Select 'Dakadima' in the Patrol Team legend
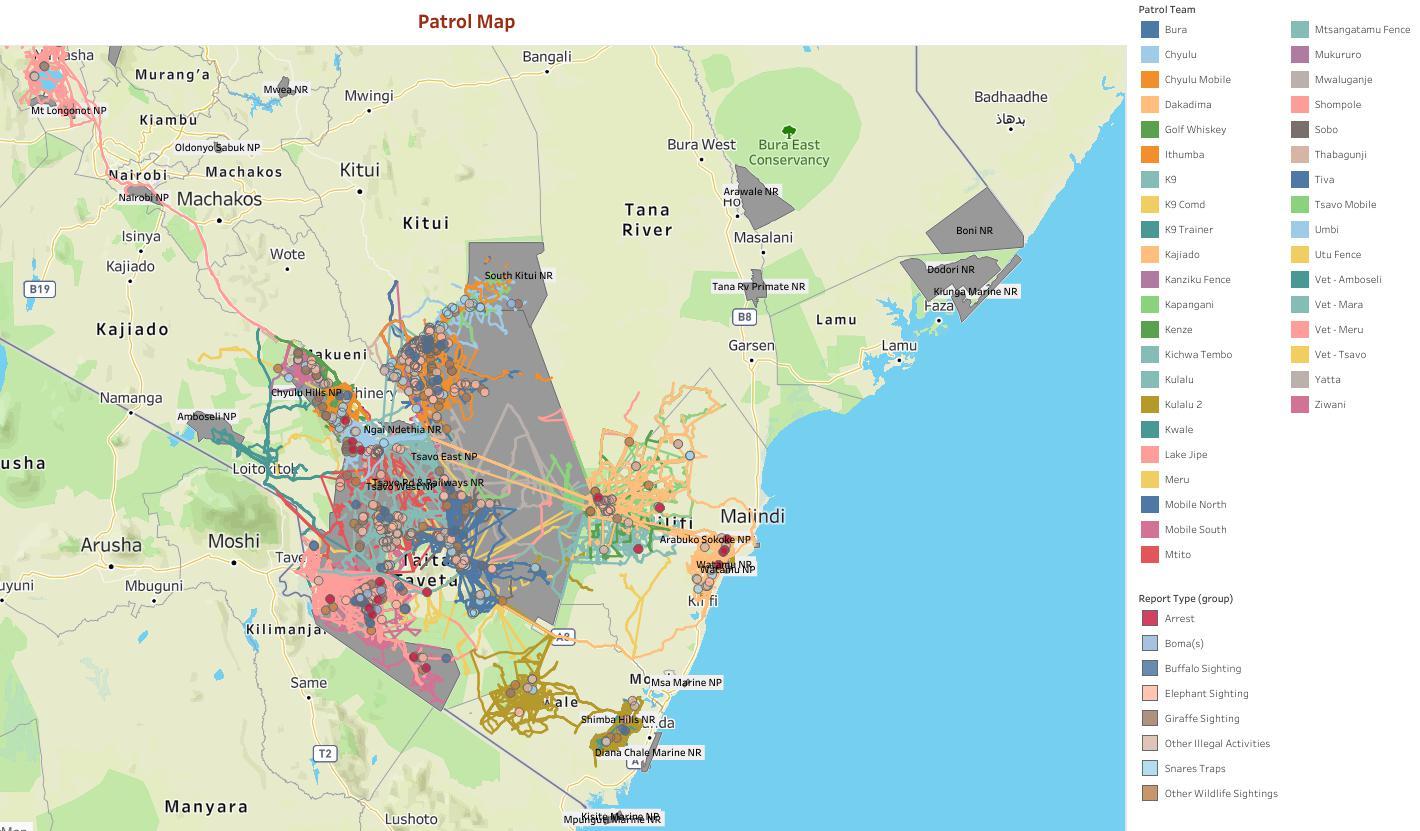The width and height of the screenshot is (1420, 831). coord(1188,105)
